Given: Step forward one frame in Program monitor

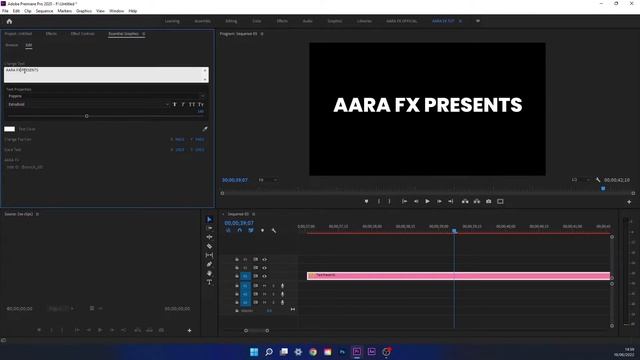Looking at the screenshot, I should click(439, 201).
